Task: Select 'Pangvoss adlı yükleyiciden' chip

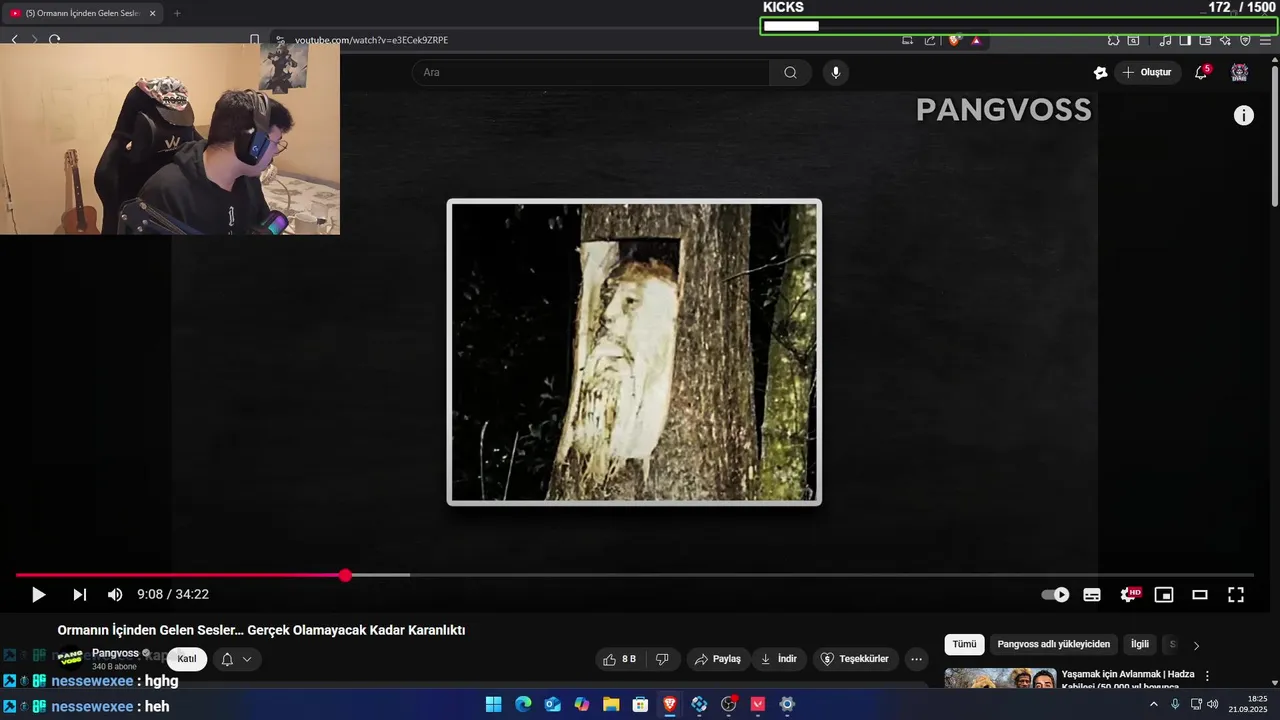Action: [1054, 645]
